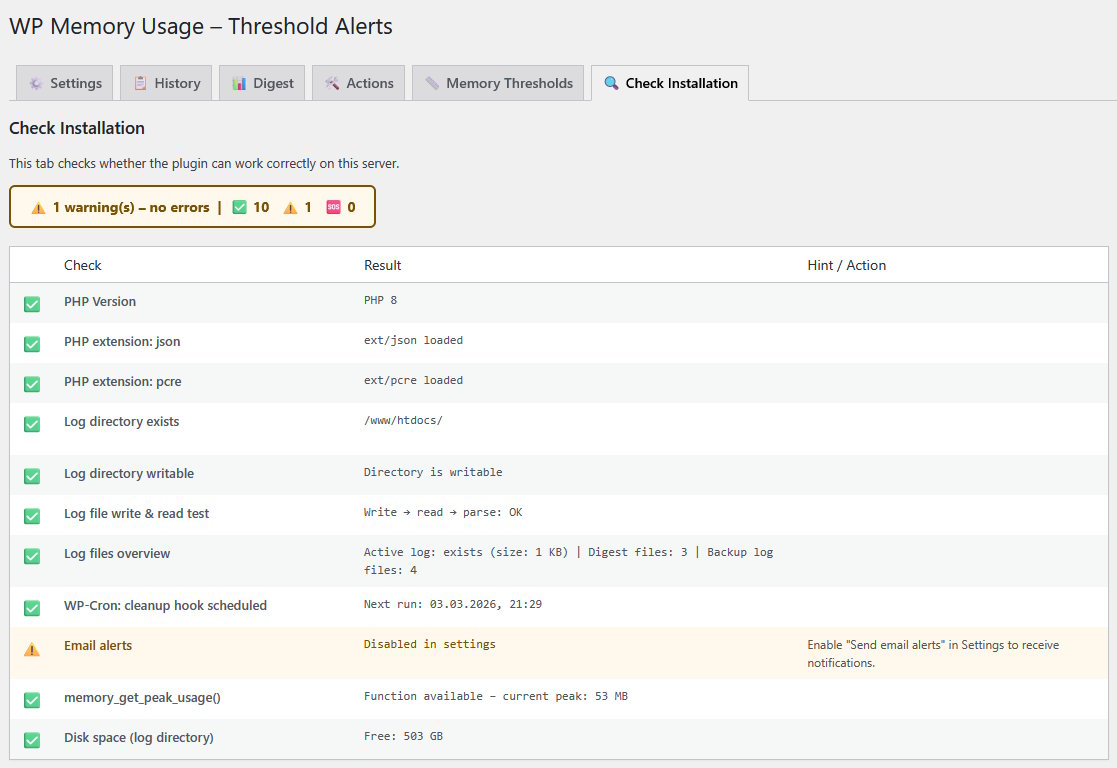Click the check icon for PHP extension: pcre
The height and width of the screenshot is (768, 1117).
pos(32,384)
